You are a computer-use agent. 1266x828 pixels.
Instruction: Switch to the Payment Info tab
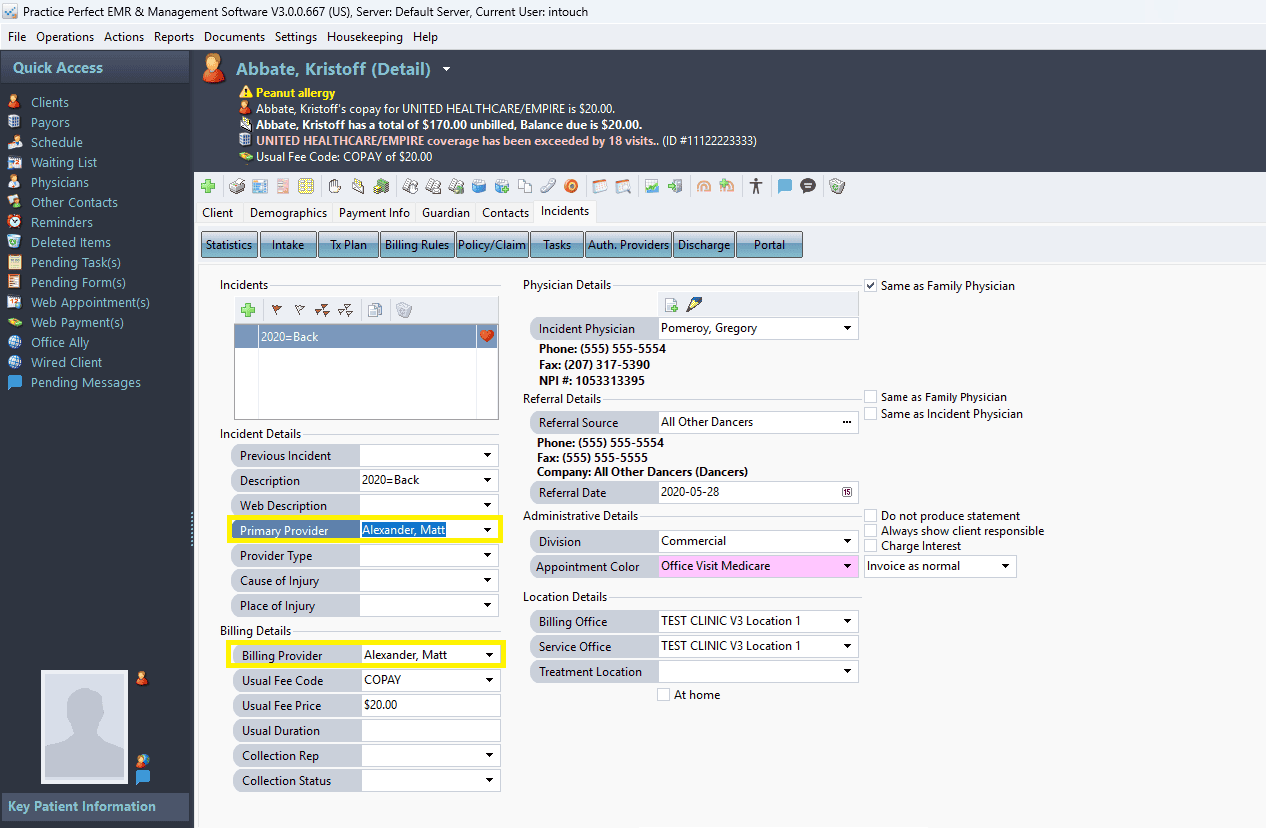tap(374, 213)
